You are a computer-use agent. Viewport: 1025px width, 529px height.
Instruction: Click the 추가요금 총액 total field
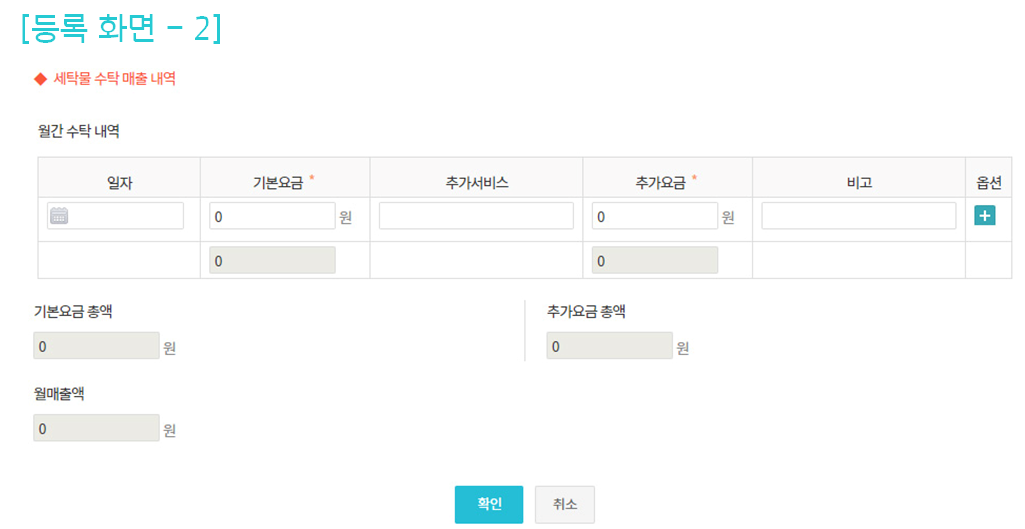tap(610, 346)
